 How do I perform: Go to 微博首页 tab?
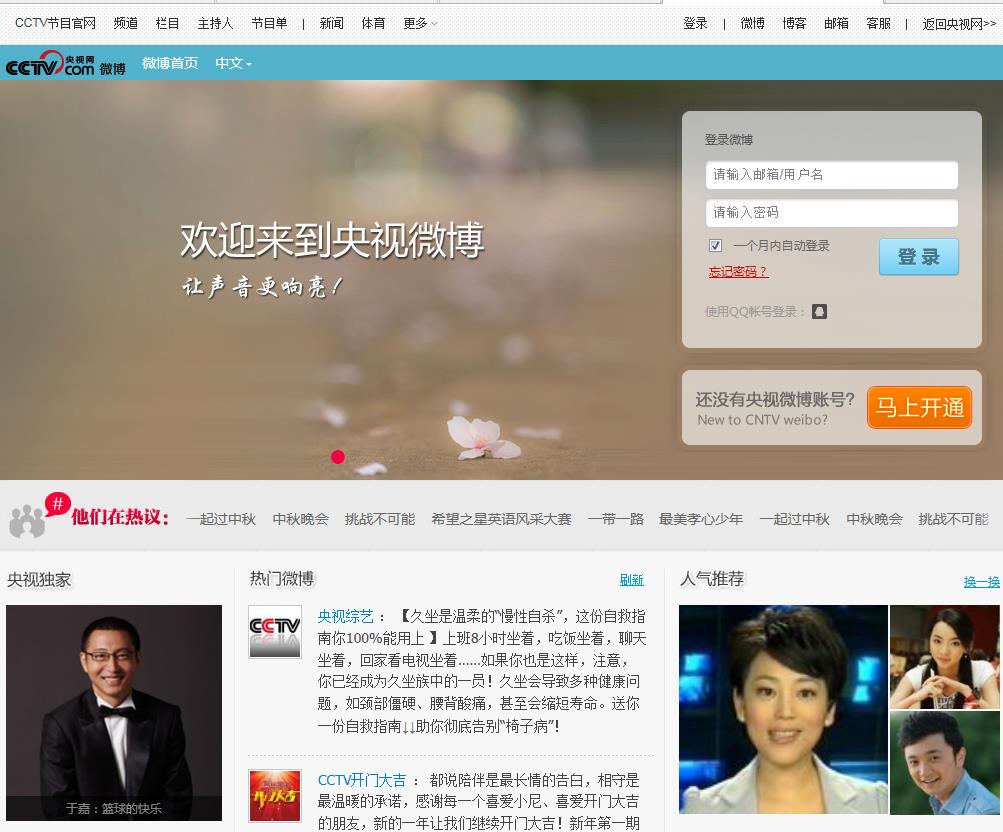click(170, 63)
